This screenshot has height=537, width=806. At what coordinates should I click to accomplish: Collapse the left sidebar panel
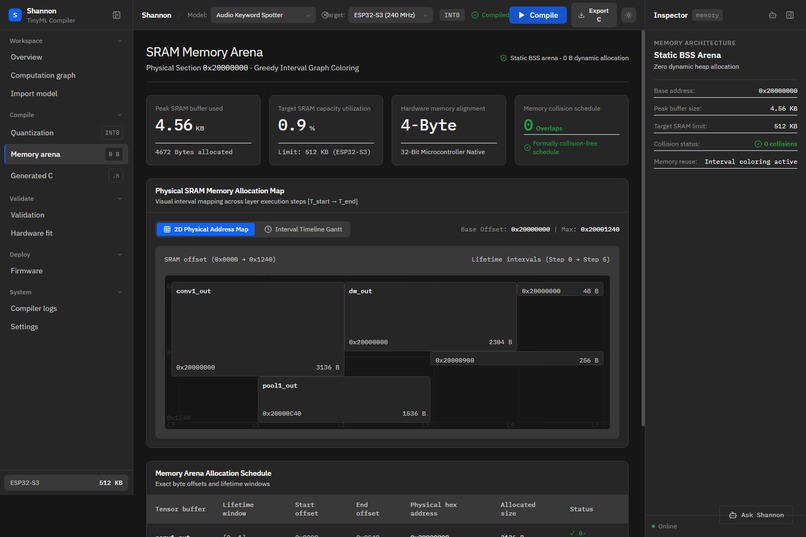117,15
